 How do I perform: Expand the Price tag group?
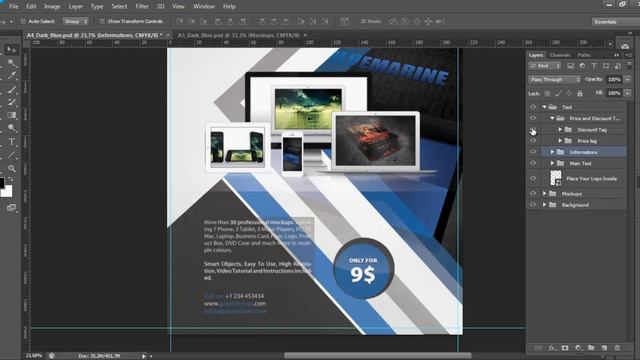click(560, 141)
